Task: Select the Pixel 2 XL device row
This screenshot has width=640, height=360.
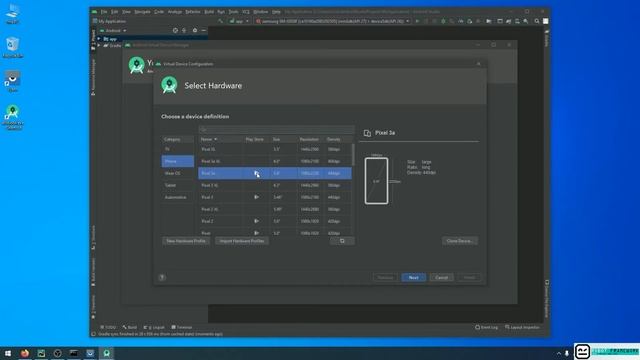Action: [275, 209]
